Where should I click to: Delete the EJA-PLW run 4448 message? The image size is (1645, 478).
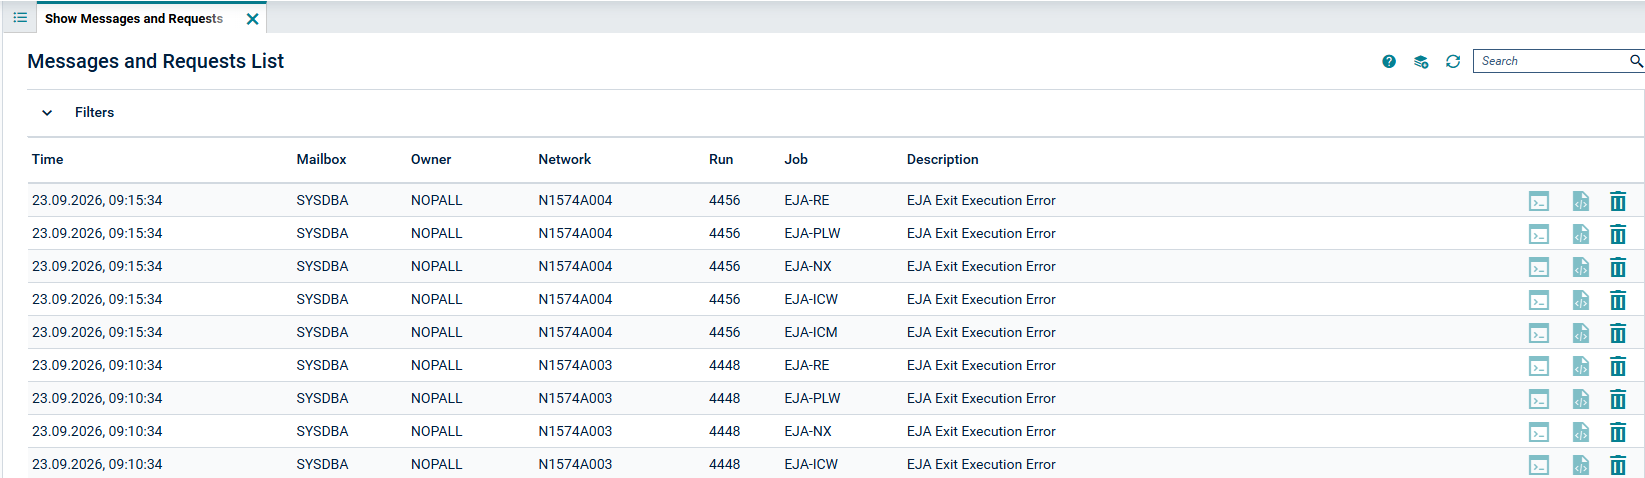click(1618, 399)
